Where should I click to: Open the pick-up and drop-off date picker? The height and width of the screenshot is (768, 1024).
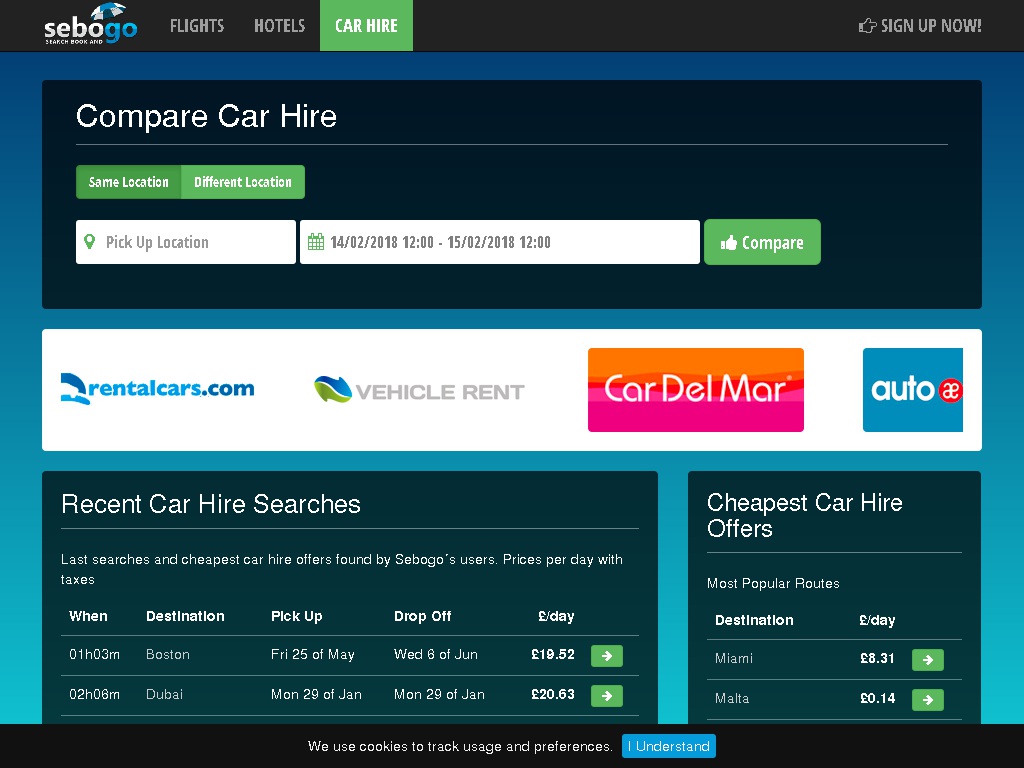[500, 242]
